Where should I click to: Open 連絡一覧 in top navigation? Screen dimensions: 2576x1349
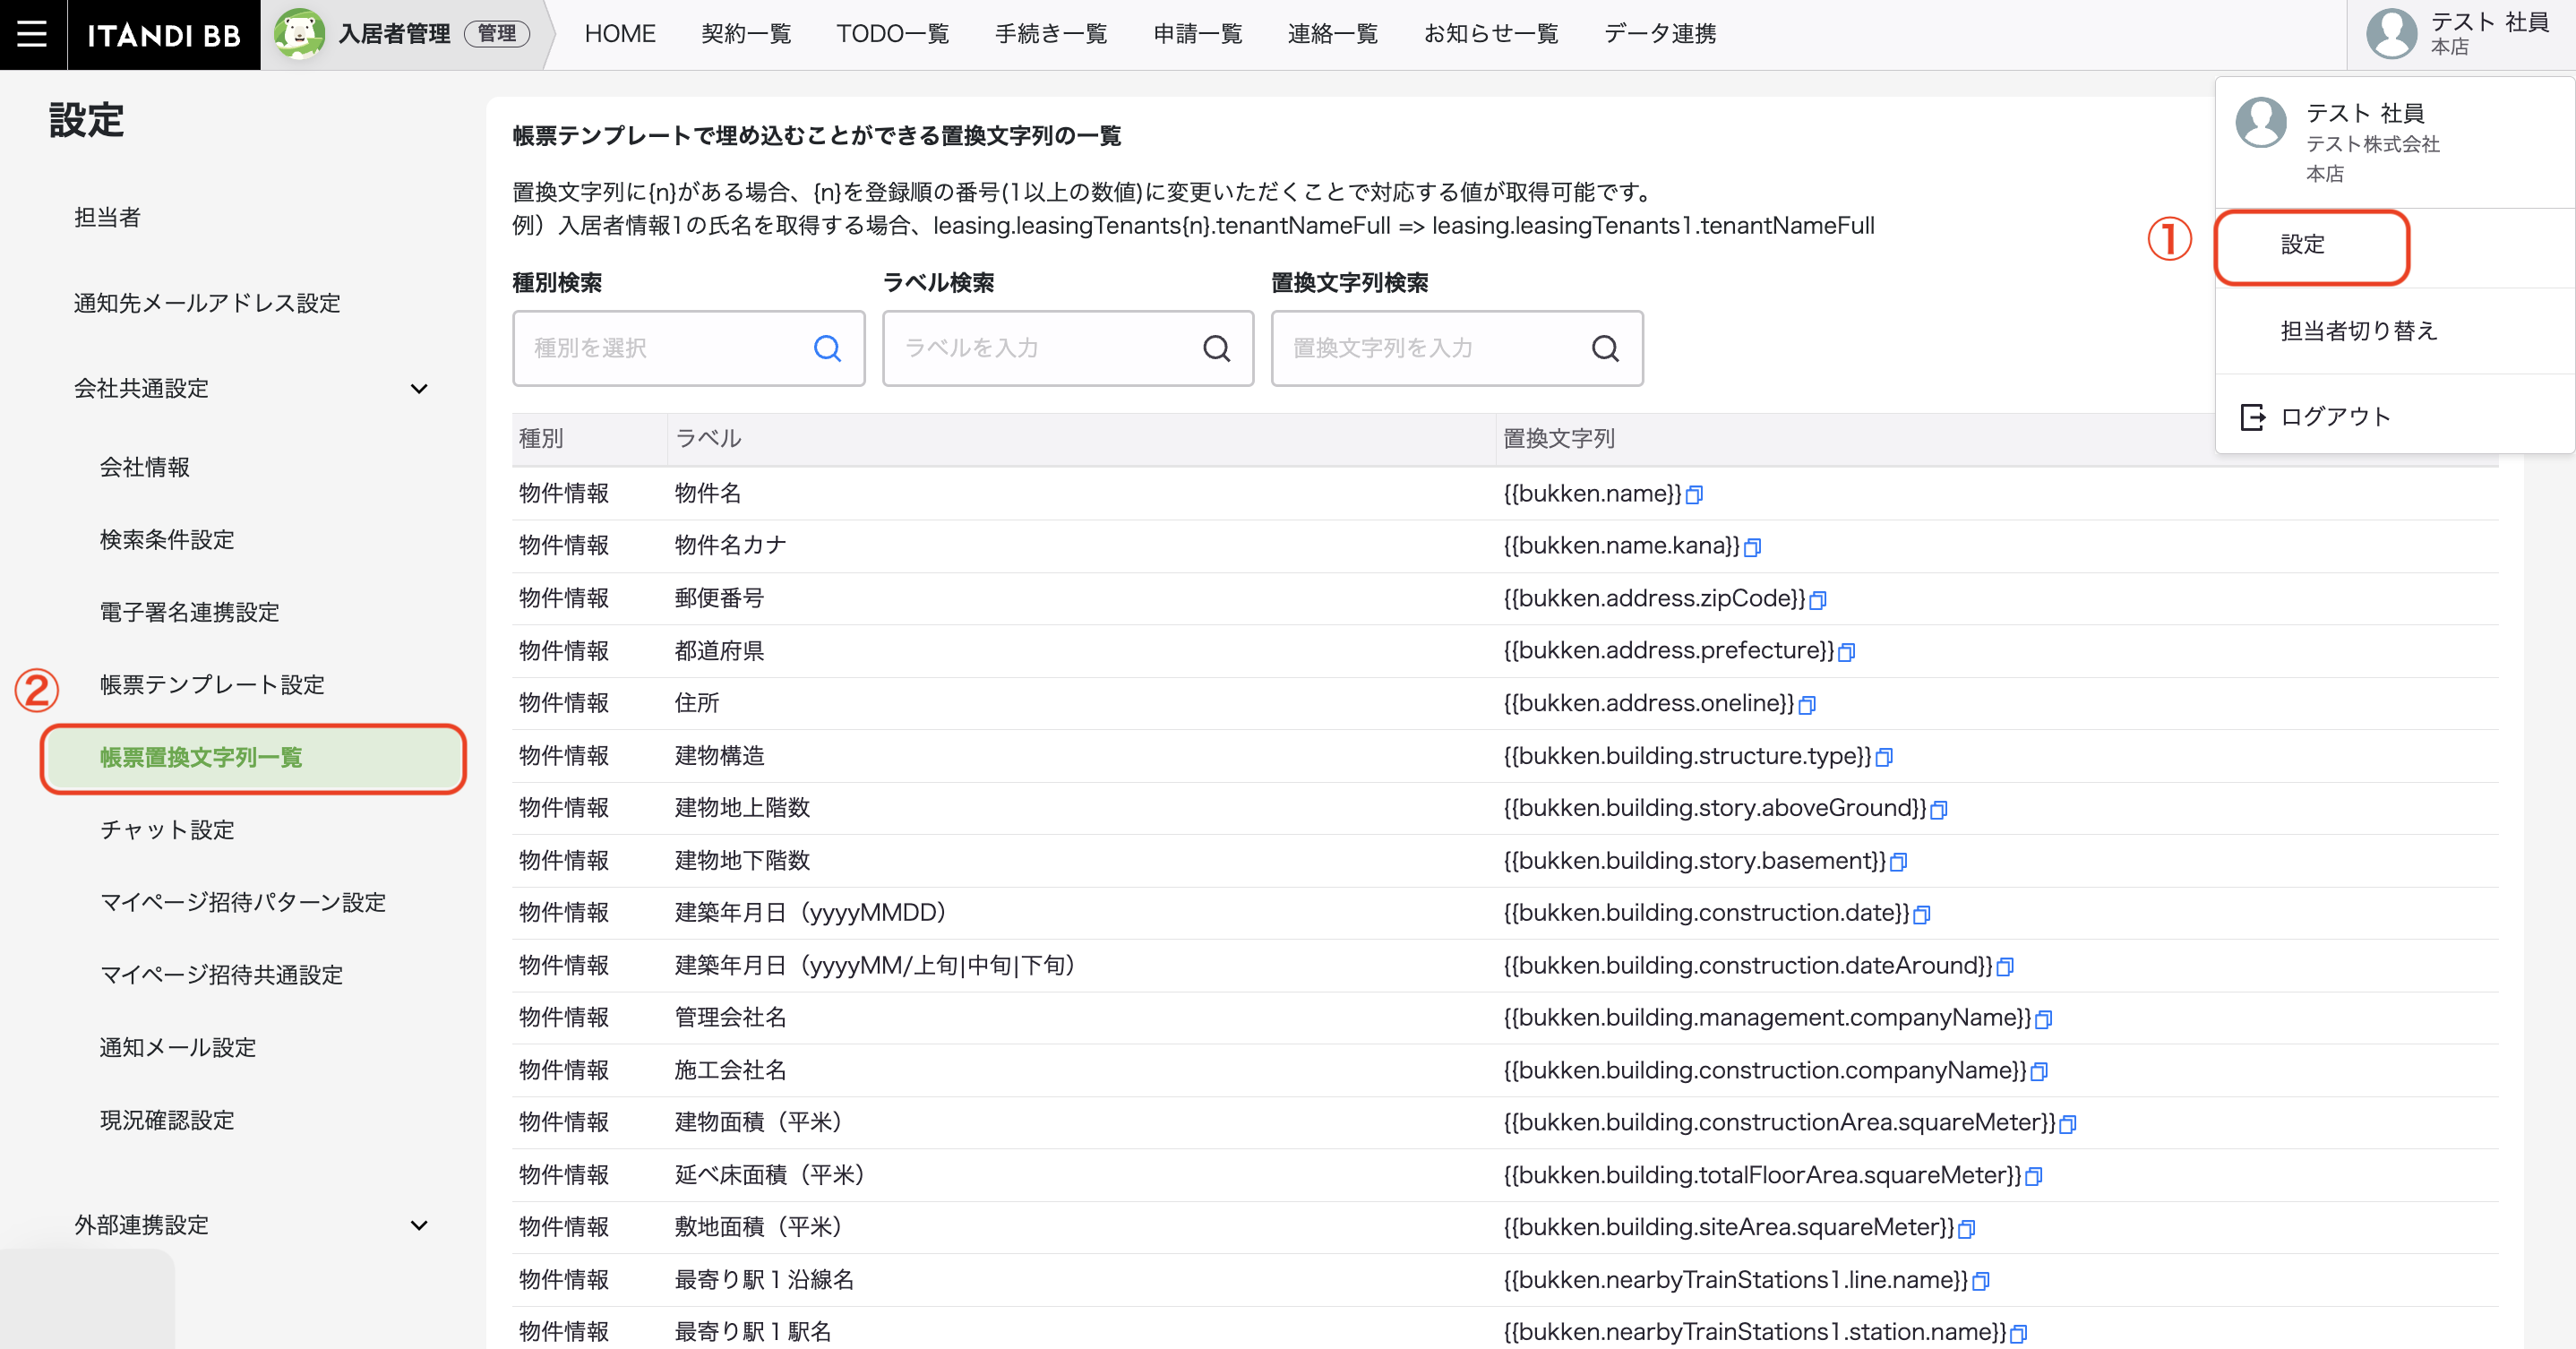(1332, 34)
